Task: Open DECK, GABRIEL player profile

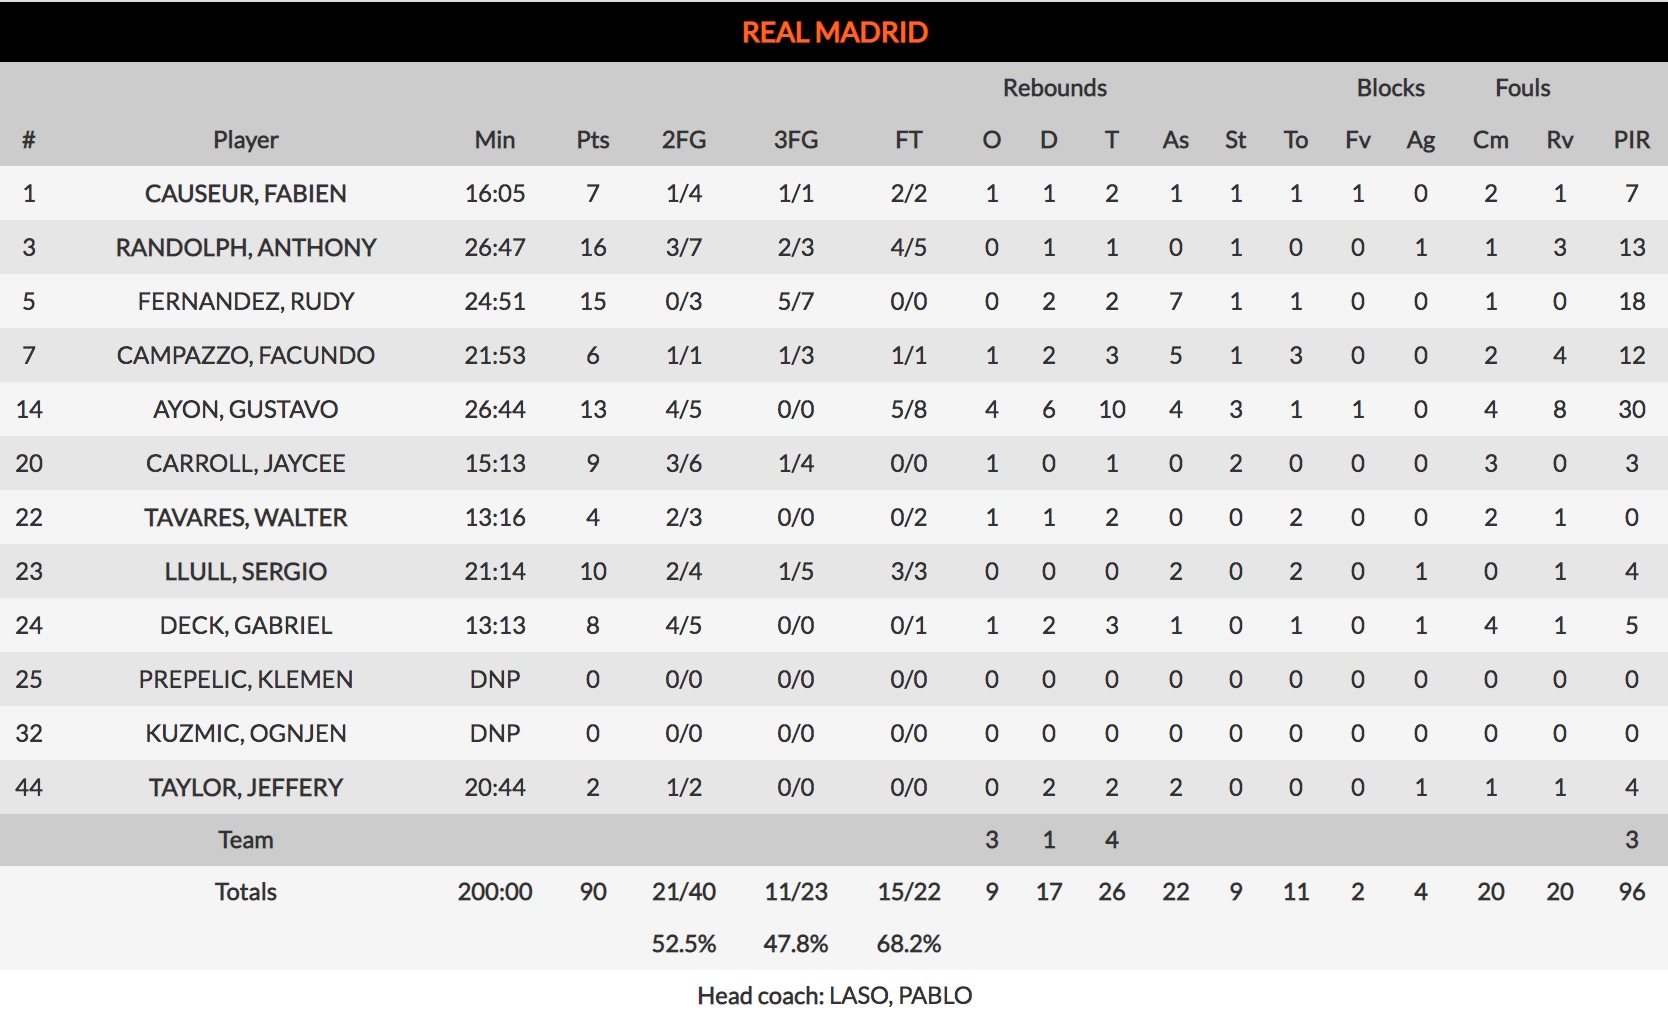Action: (246, 626)
